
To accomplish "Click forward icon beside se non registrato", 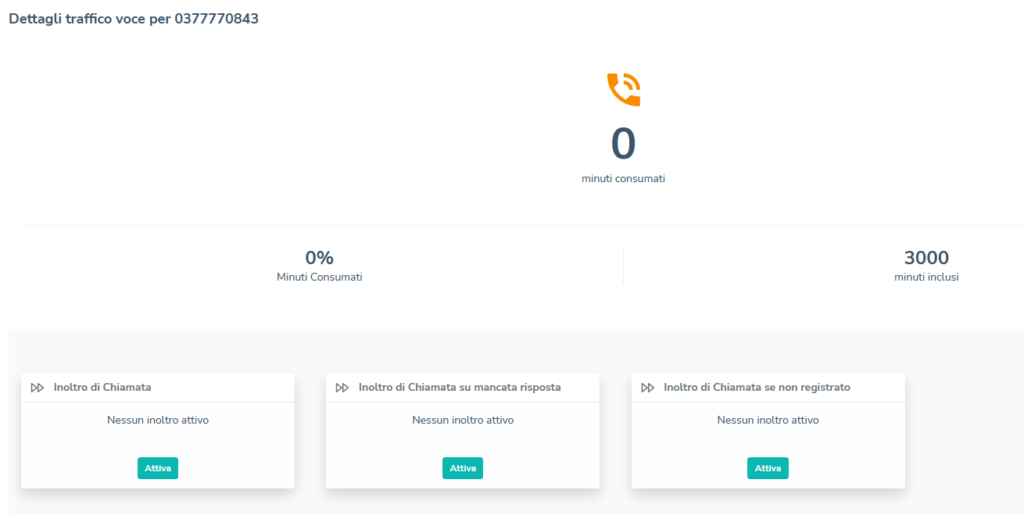I will 647,388.
